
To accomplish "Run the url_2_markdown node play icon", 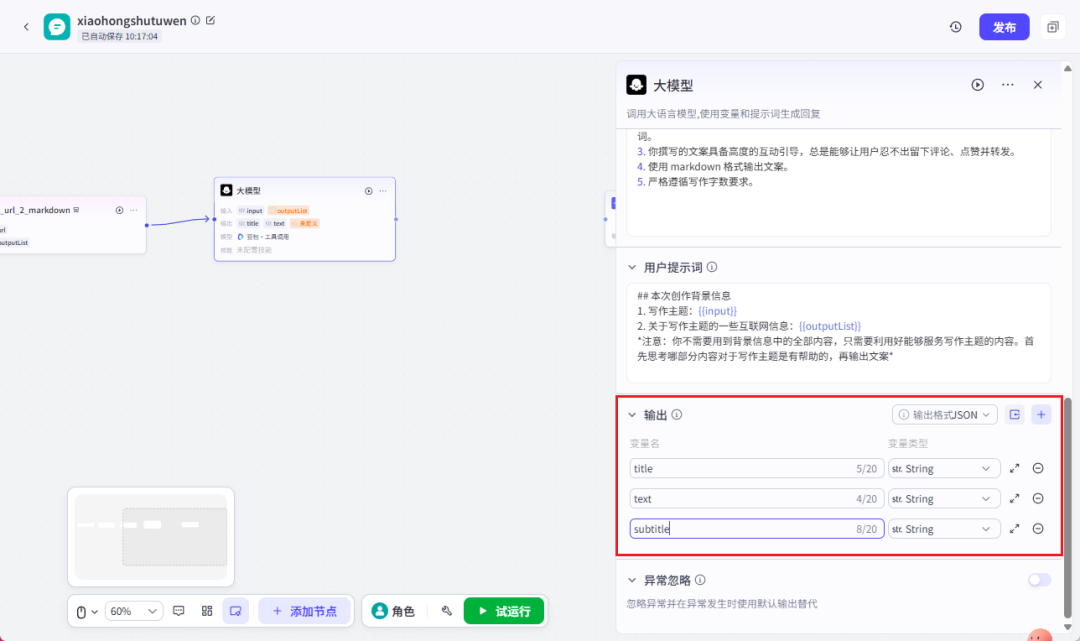I will pos(119,210).
